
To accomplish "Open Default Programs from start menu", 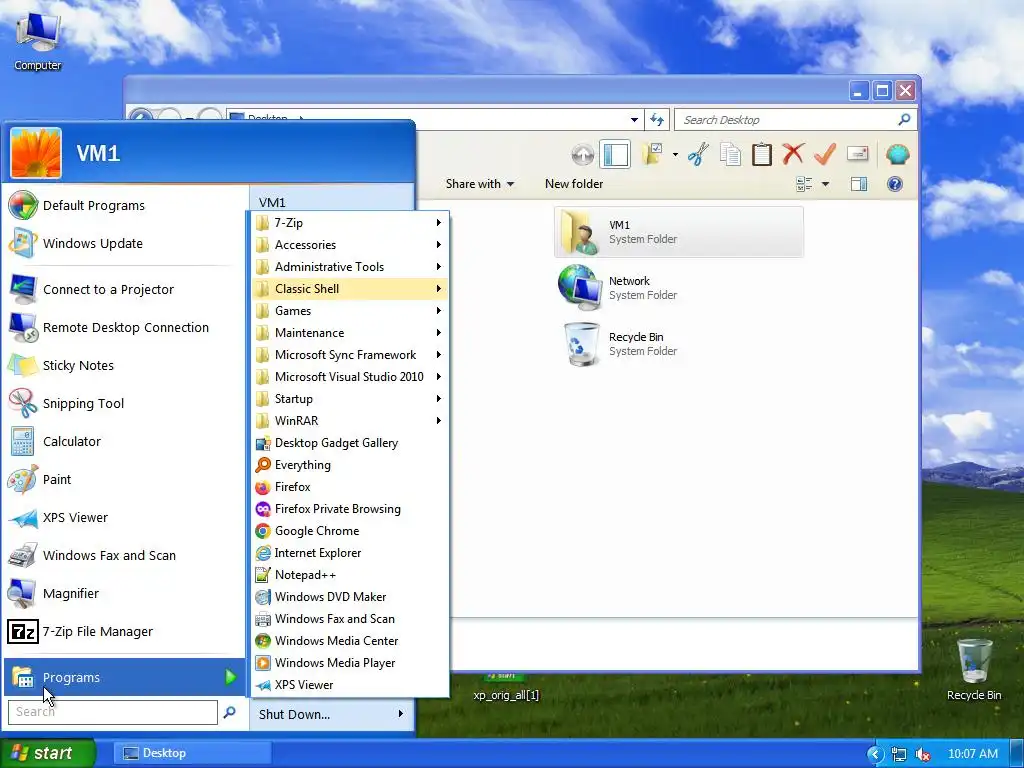I will [x=124, y=205].
